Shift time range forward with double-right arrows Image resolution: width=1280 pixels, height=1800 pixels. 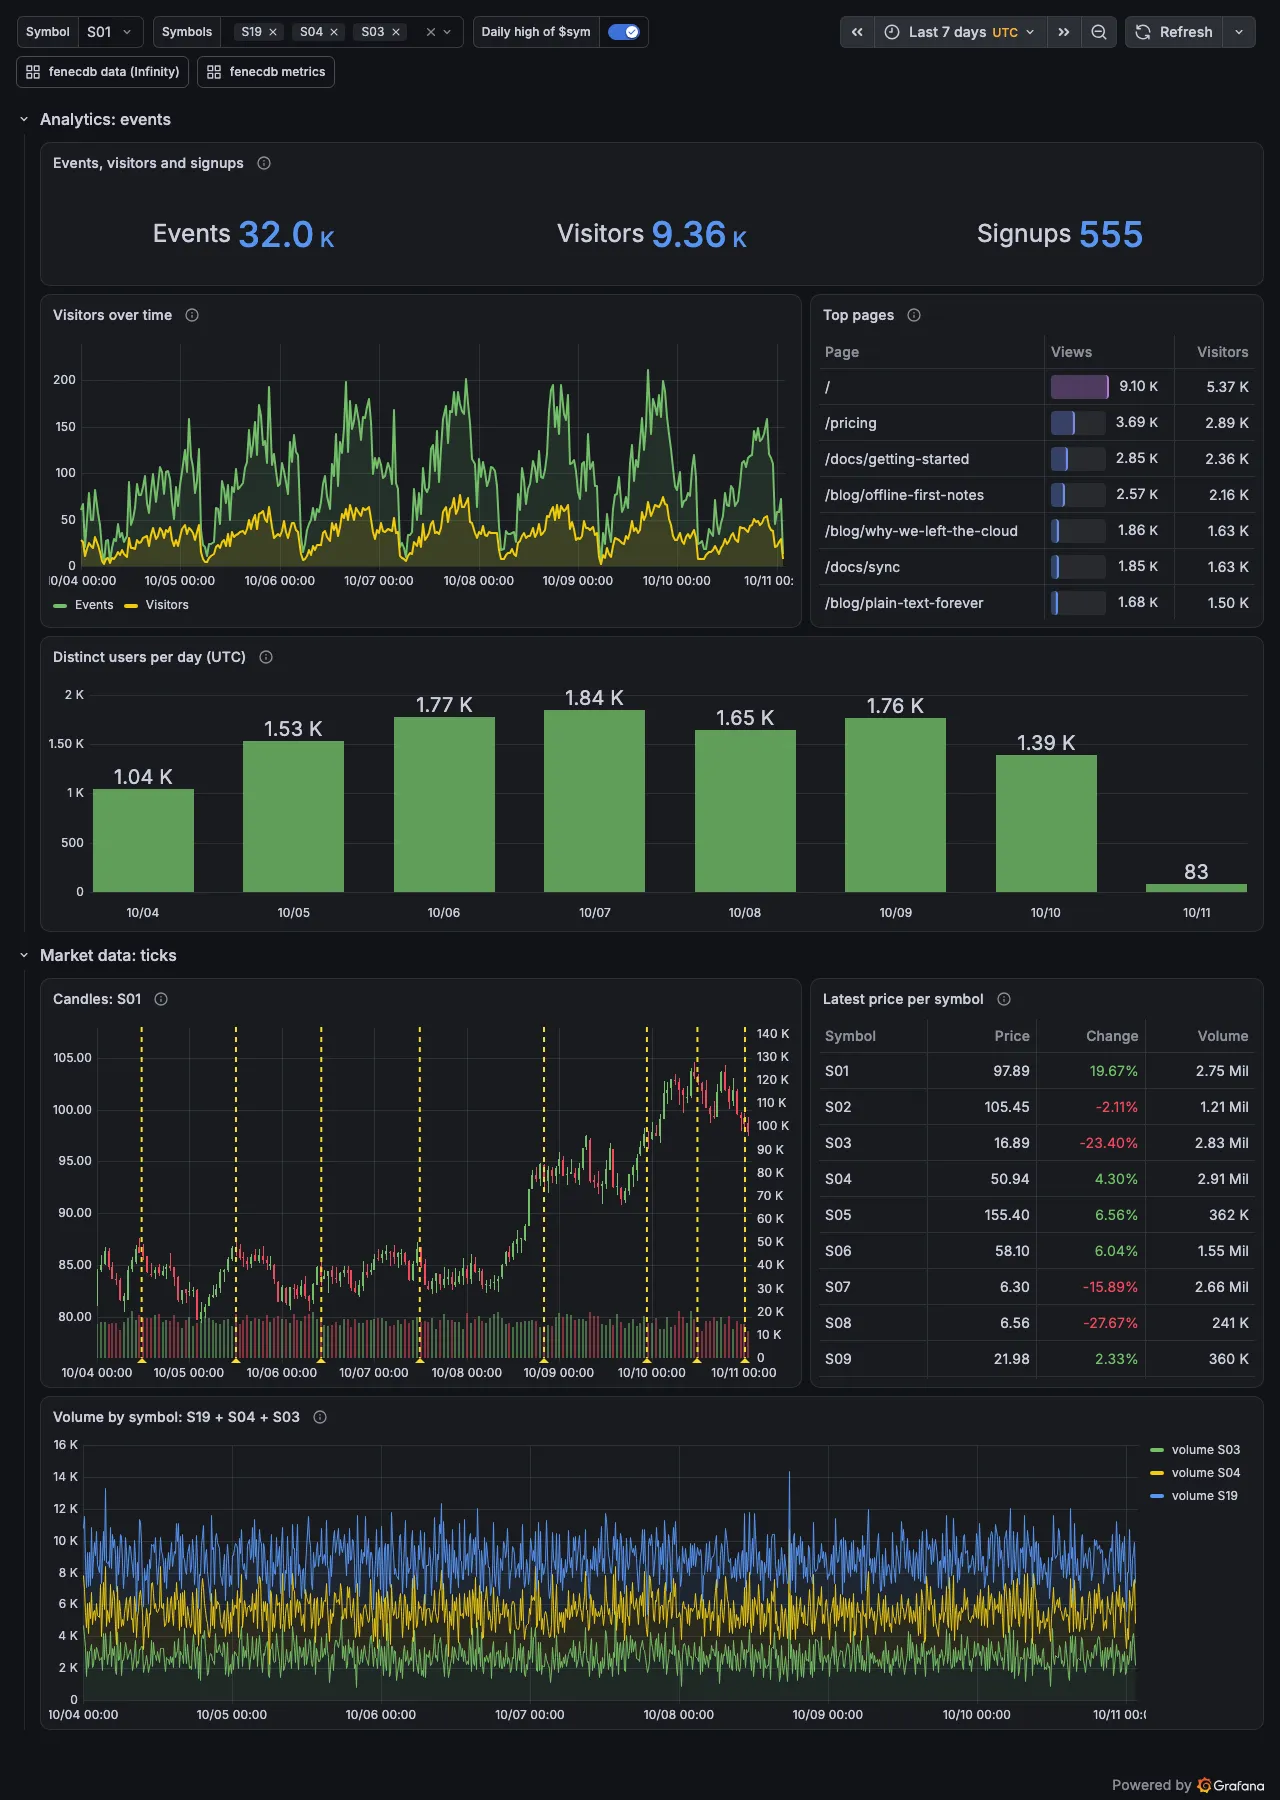[1064, 32]
